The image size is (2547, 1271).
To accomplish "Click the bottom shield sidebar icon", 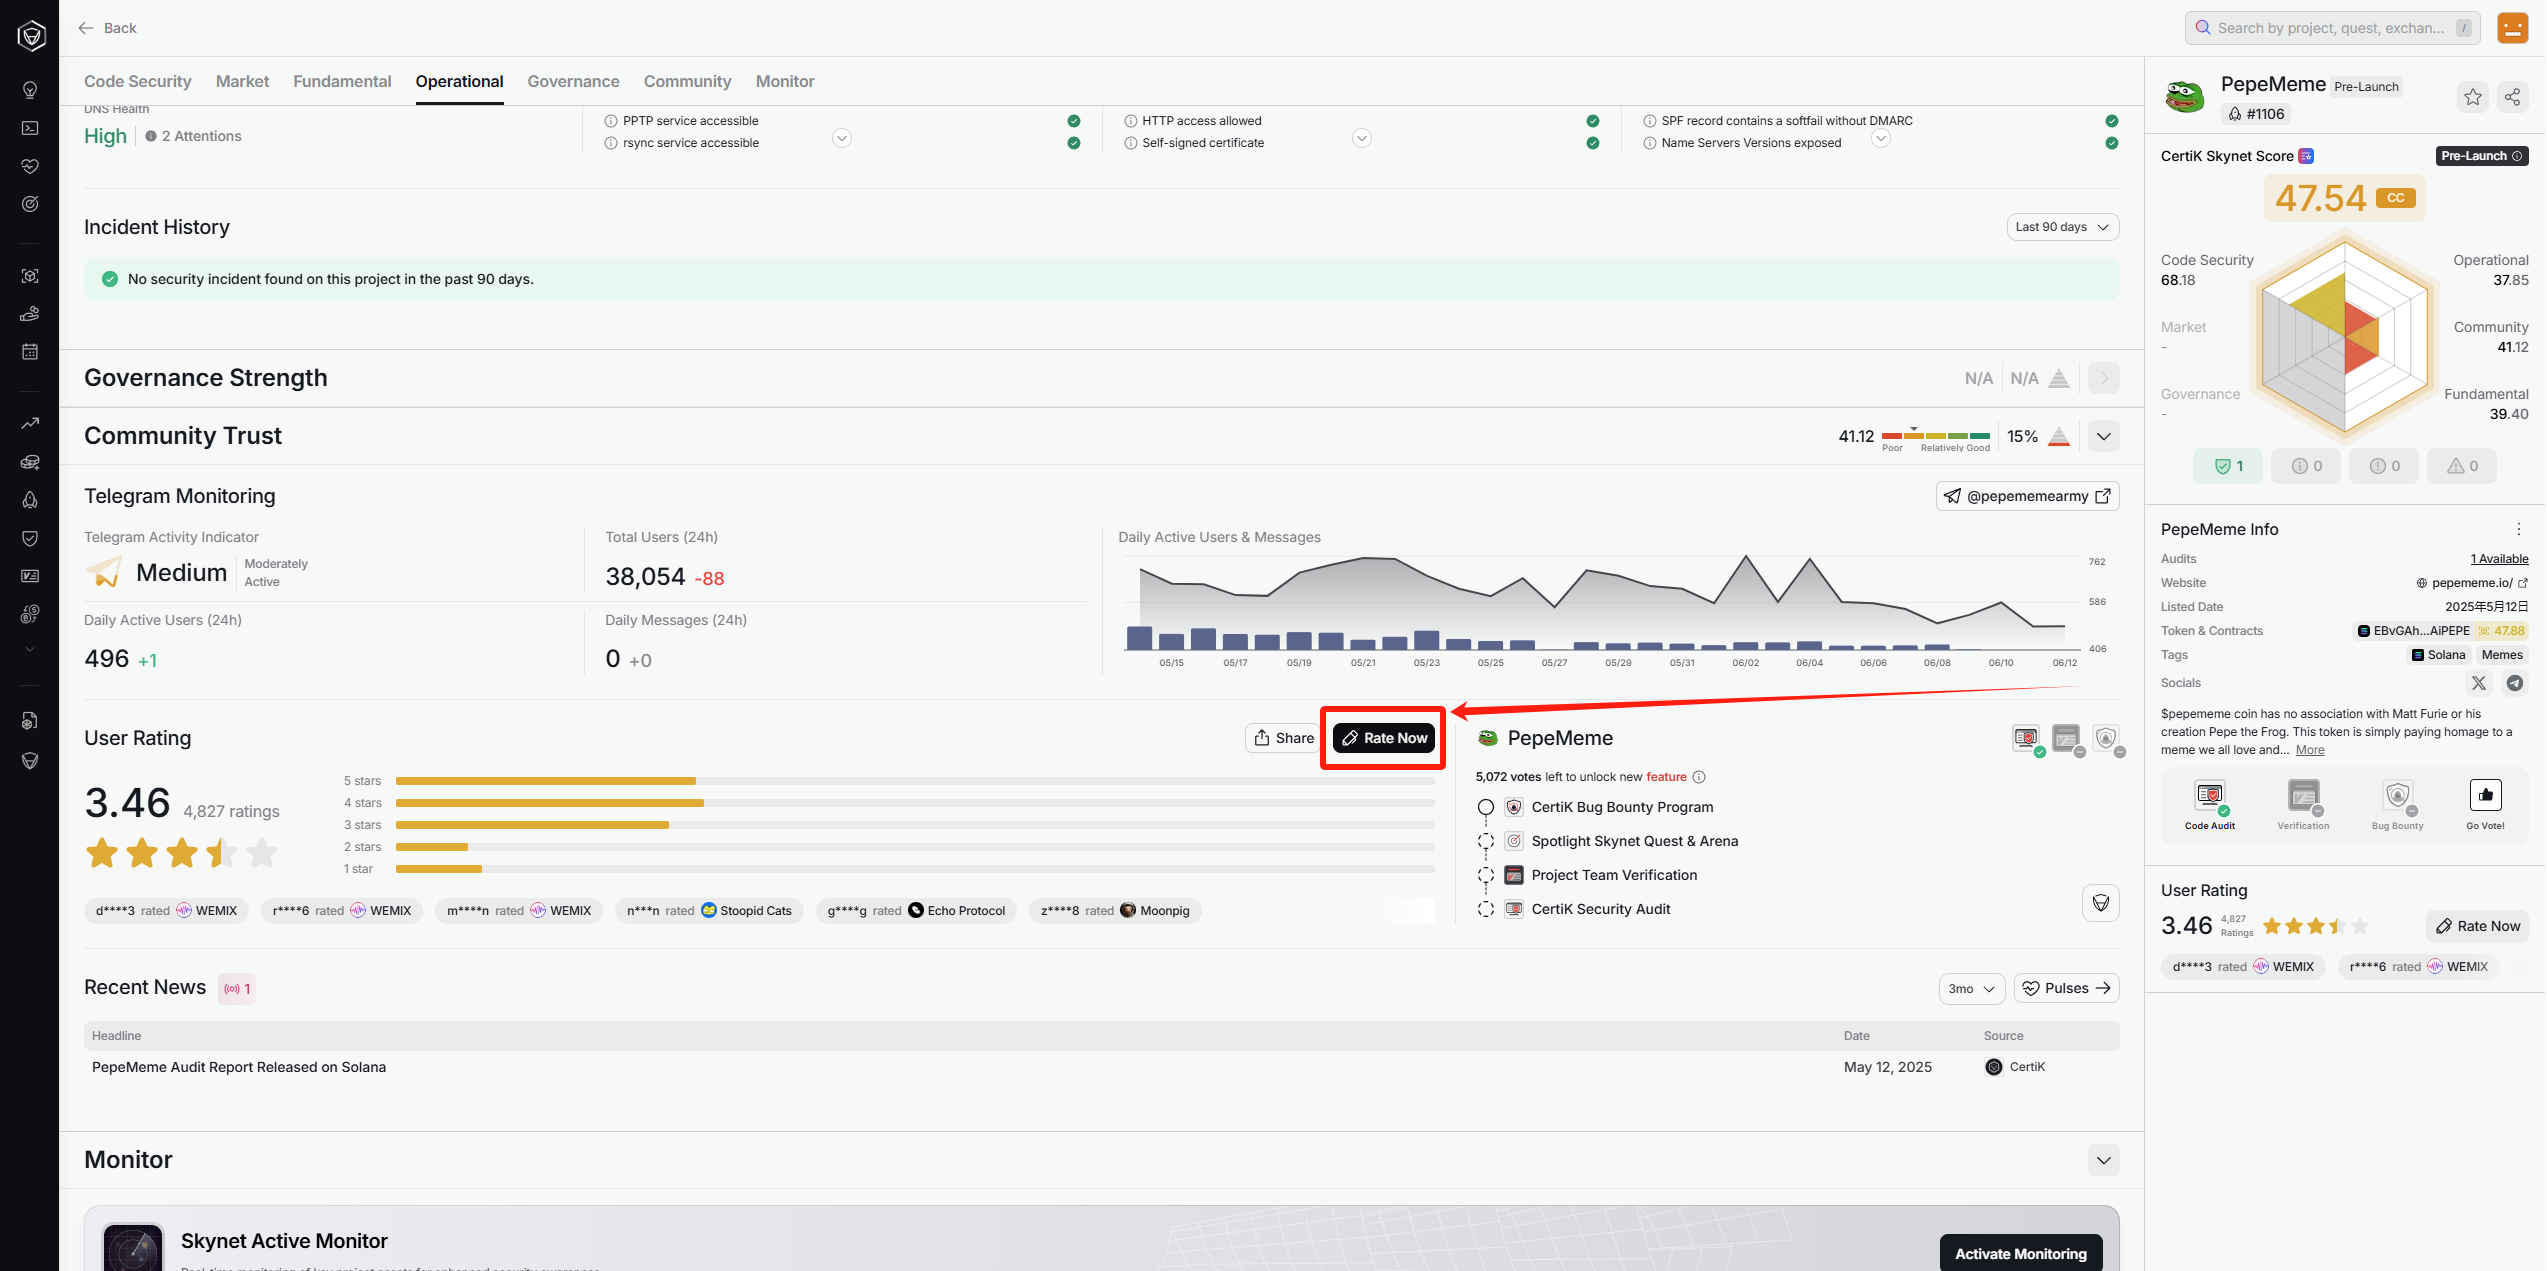I will pyautogui.click(x=30, y=760).
